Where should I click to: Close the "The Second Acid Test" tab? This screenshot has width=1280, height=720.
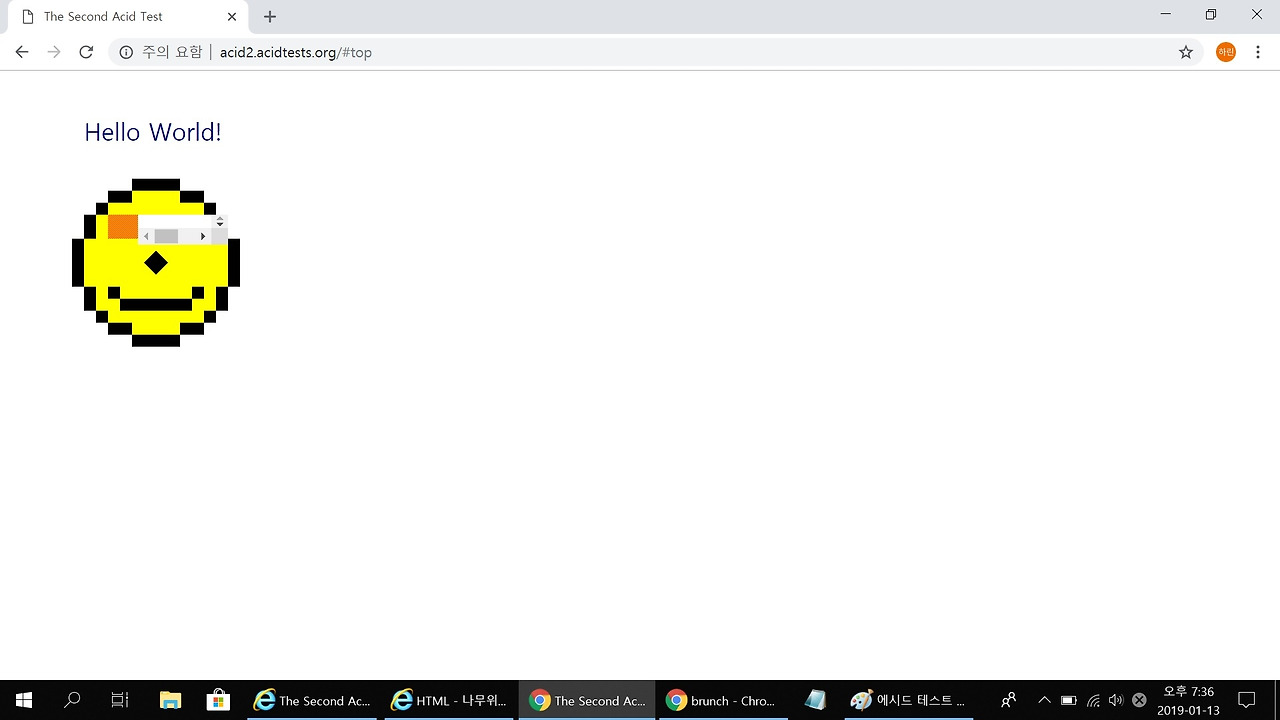(232, 16)
